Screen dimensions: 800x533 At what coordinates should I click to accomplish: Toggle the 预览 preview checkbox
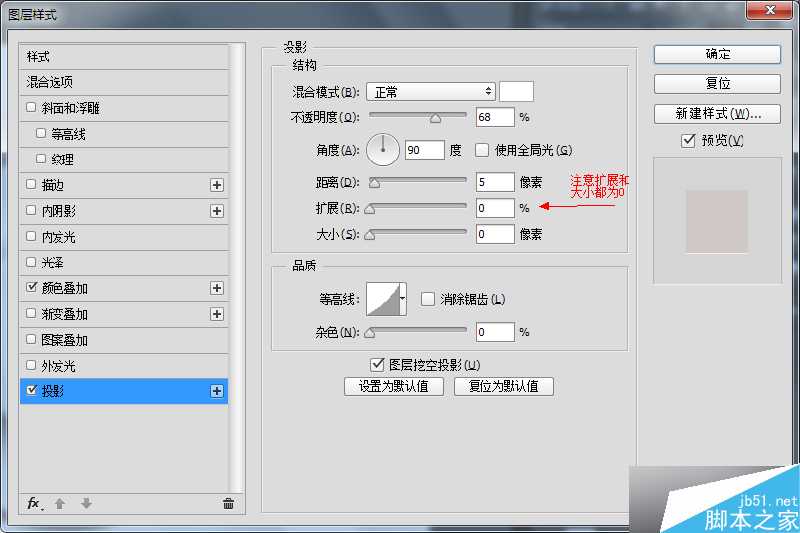click(x=688, y=140)
